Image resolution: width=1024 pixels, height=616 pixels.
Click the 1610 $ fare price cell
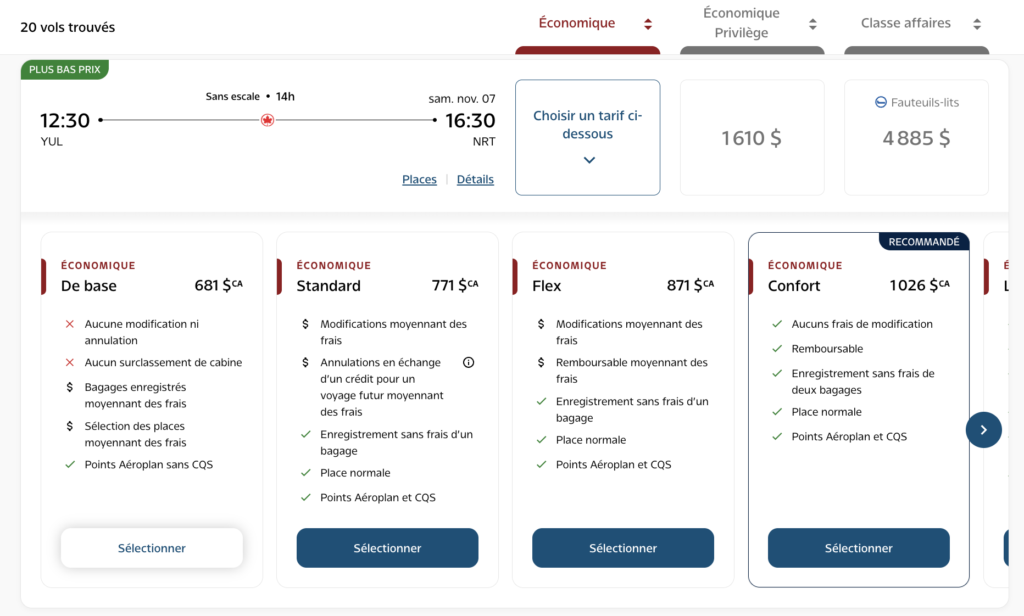click(752, 137)
